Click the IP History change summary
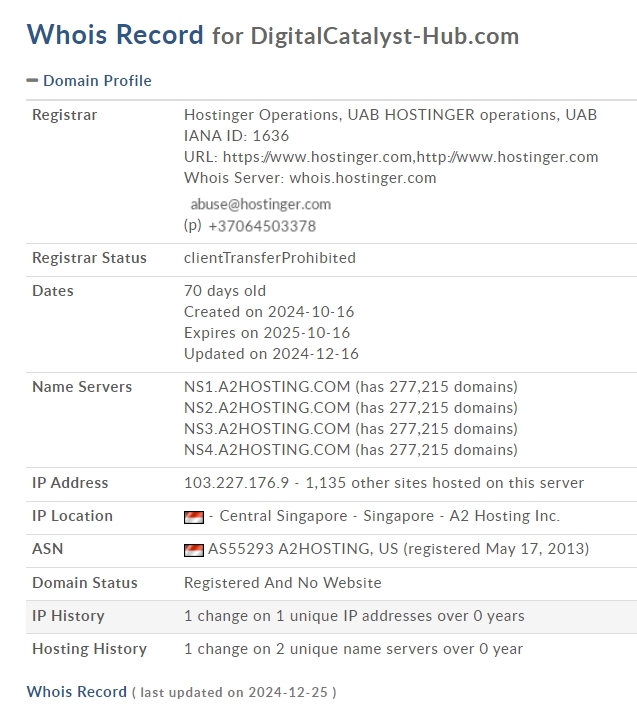Image resolution: width=637 pixels, height=707 pixels. pos(354,616)
